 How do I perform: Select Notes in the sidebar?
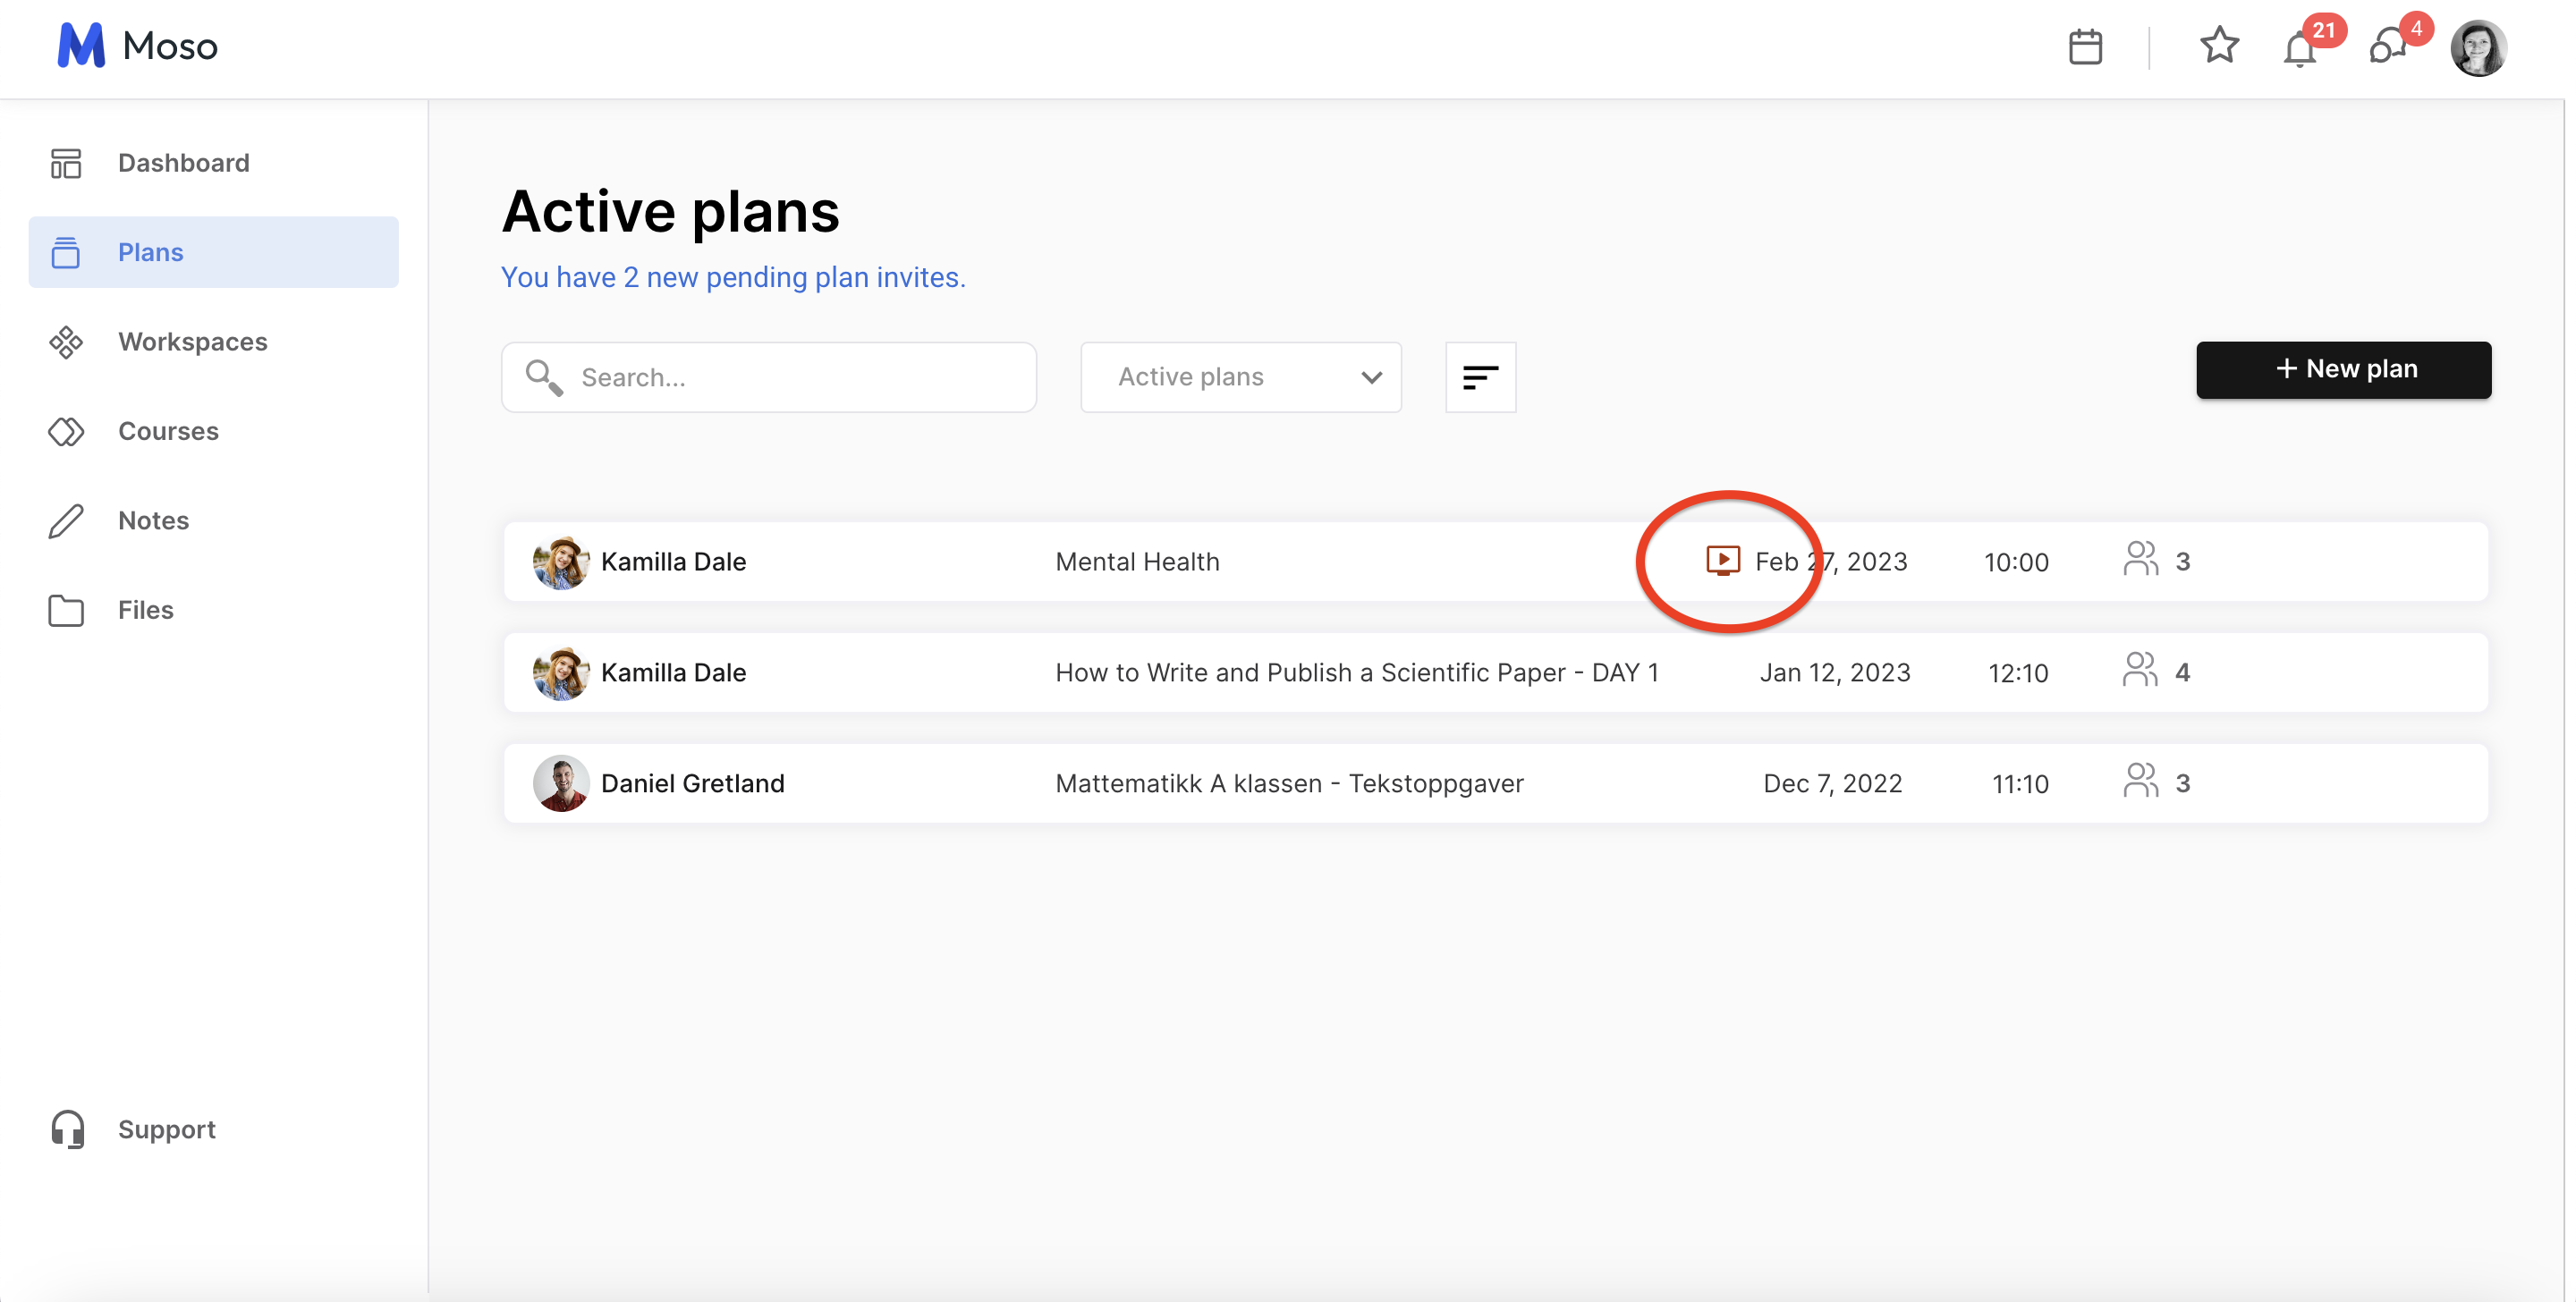(x=153, y=520)
